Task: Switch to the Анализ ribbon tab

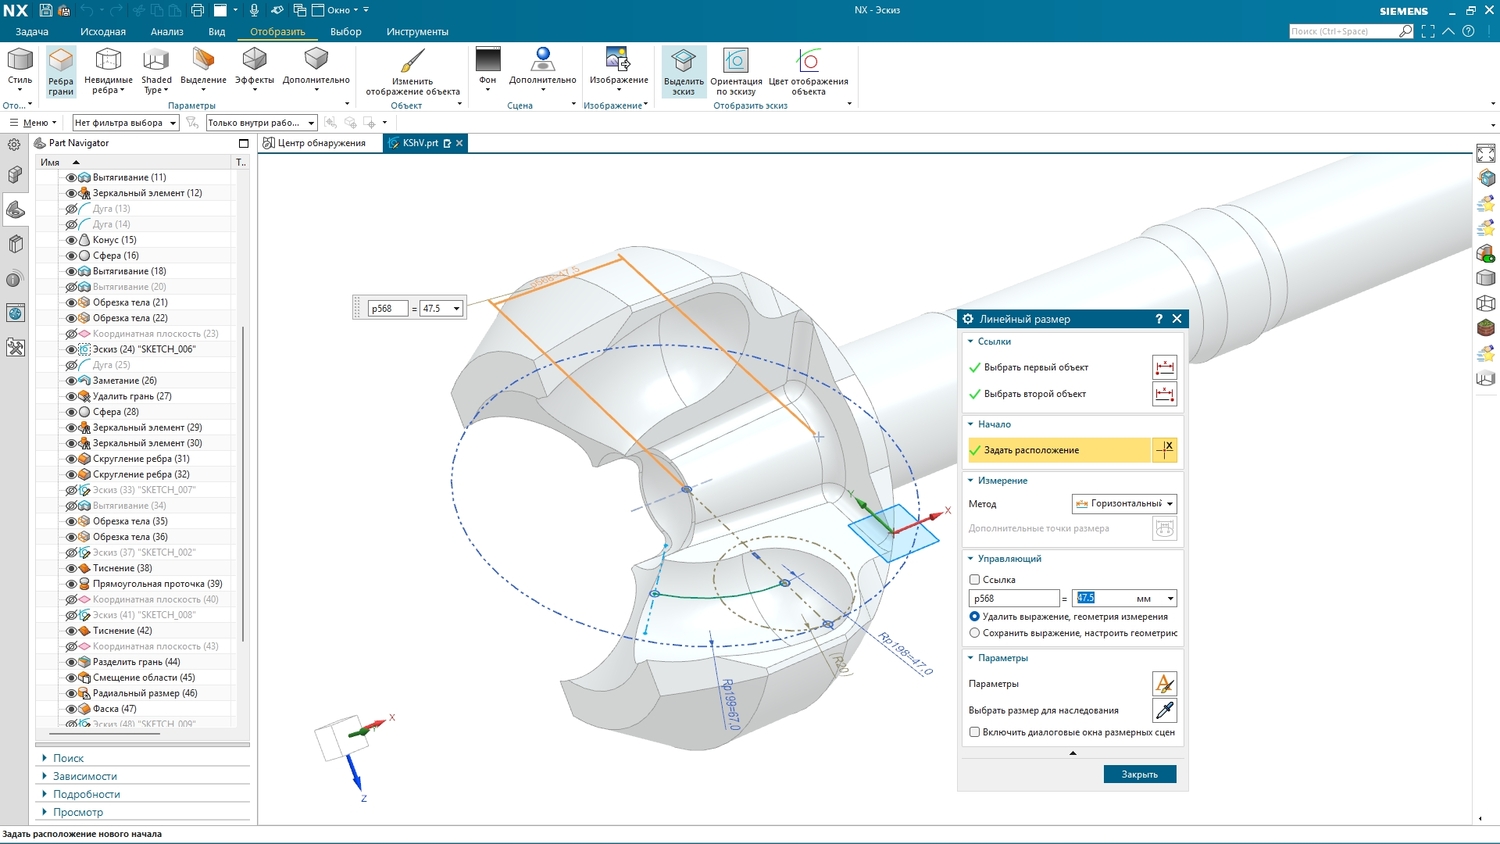Action: tap(167, 32)
